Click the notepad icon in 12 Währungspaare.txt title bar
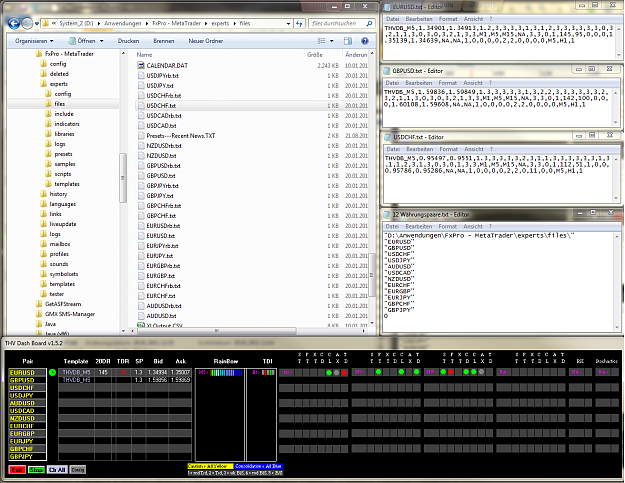 point(386,214)
